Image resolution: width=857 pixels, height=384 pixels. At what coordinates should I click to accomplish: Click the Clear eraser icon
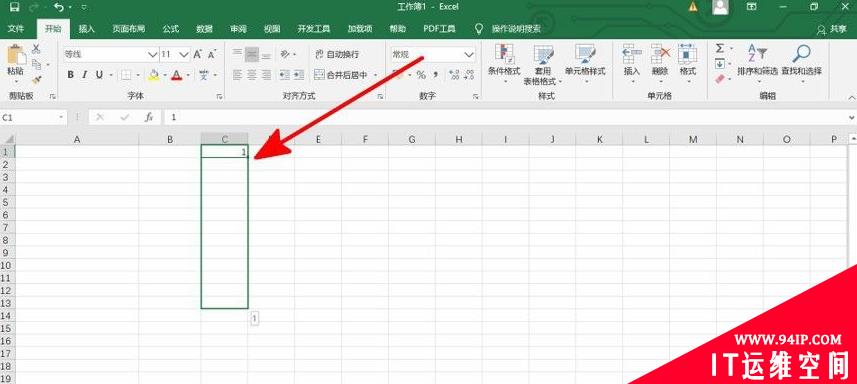coord(720,79)
